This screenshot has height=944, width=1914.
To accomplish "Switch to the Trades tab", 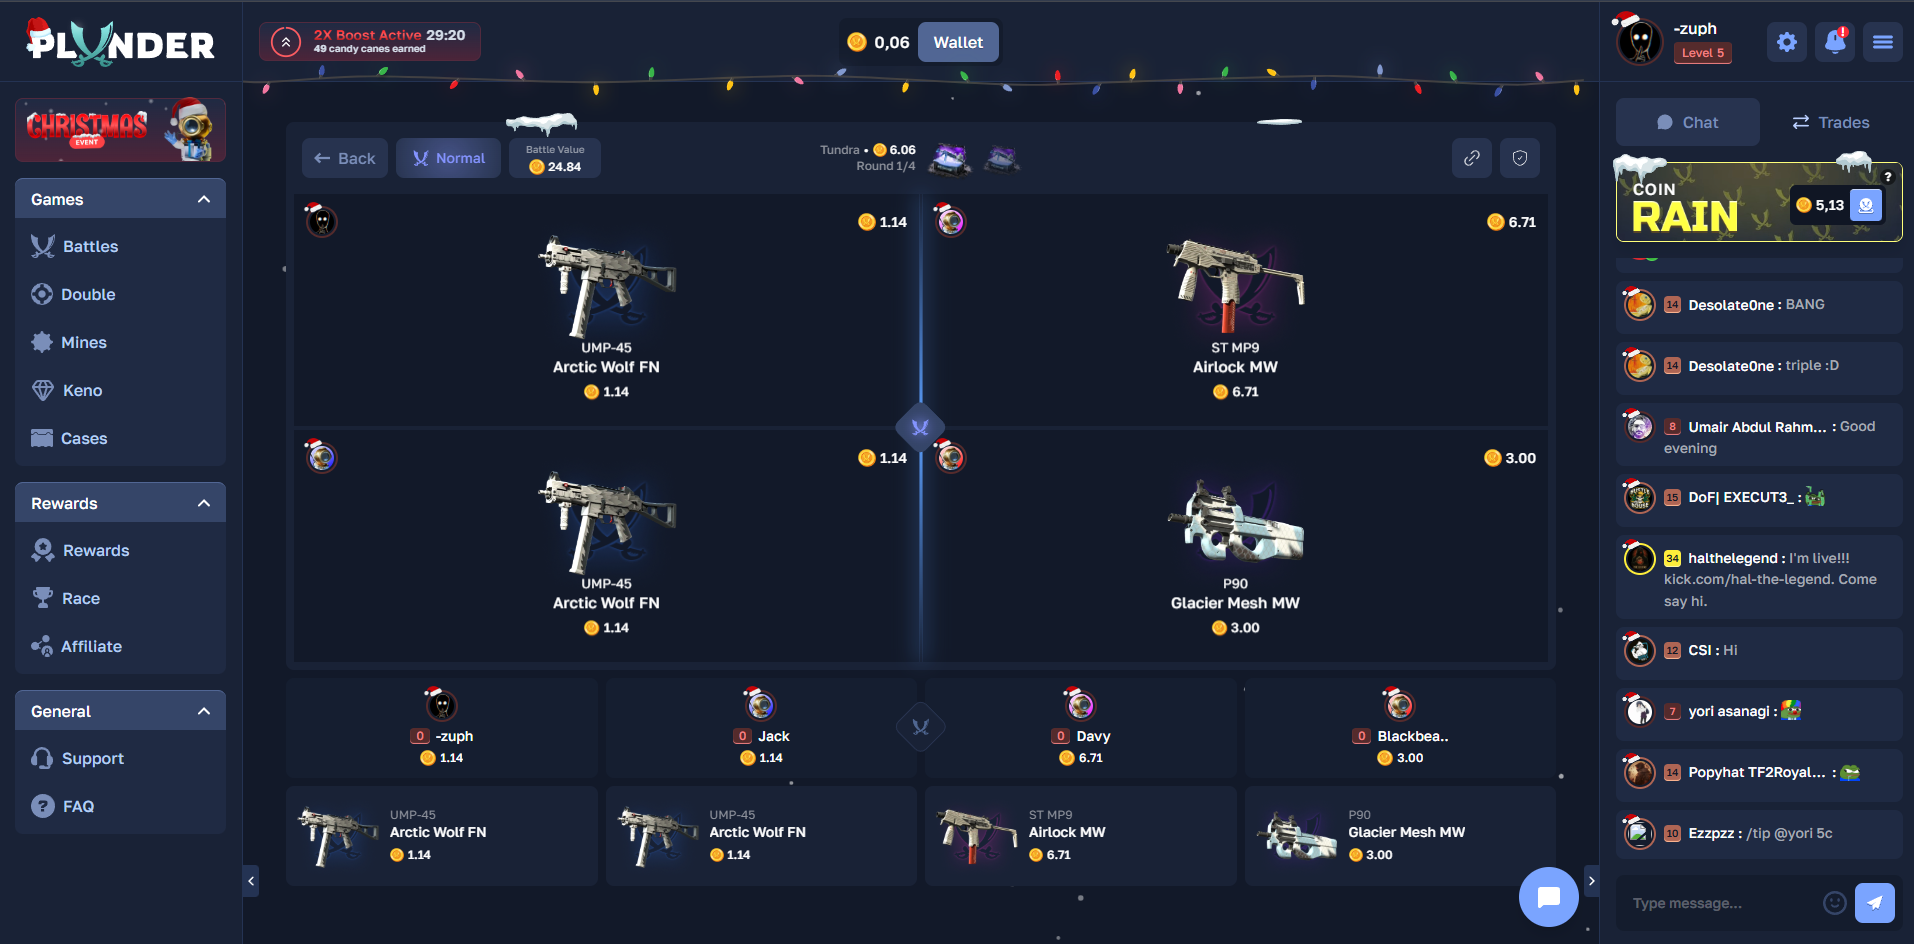I will [1830, 121].
